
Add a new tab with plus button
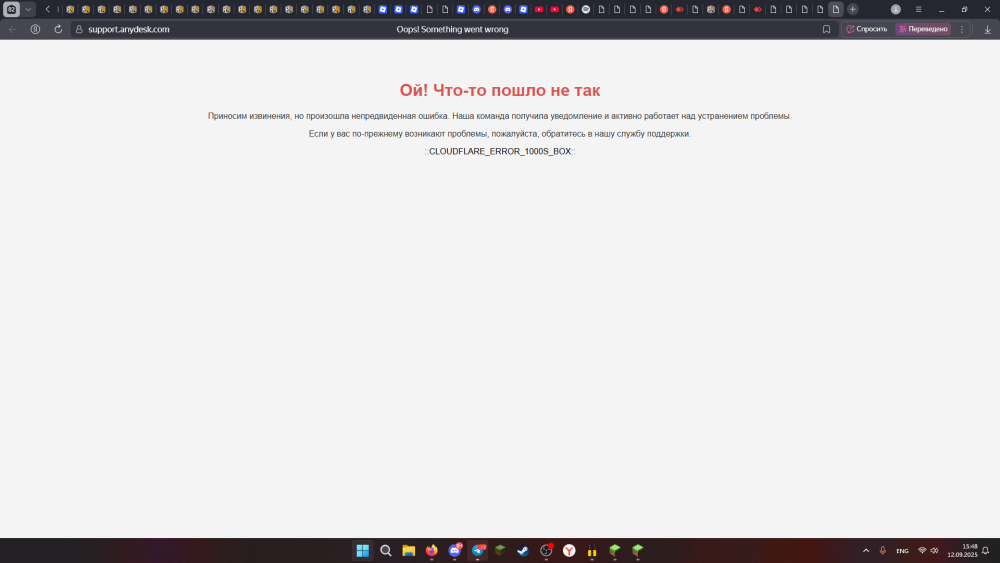pos(853,10)
